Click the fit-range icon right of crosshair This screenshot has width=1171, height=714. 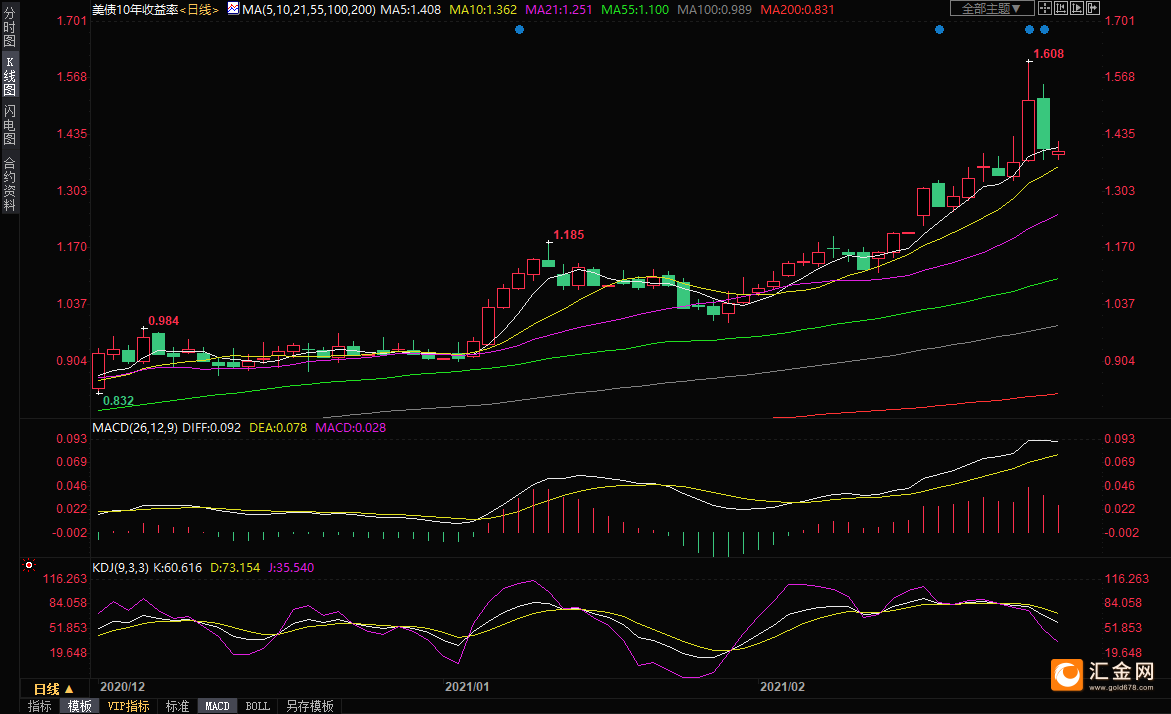coord(1061,8)
